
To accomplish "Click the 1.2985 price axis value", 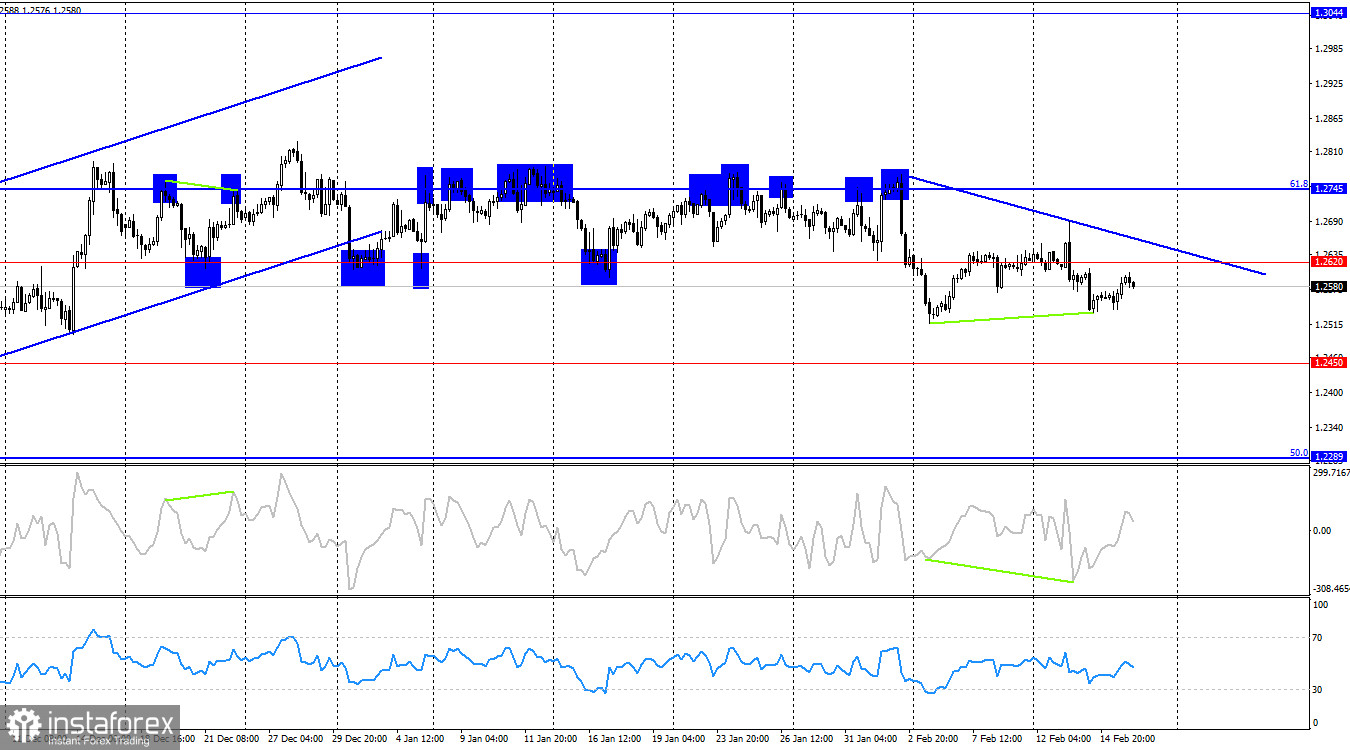I will click(1330, 49).
